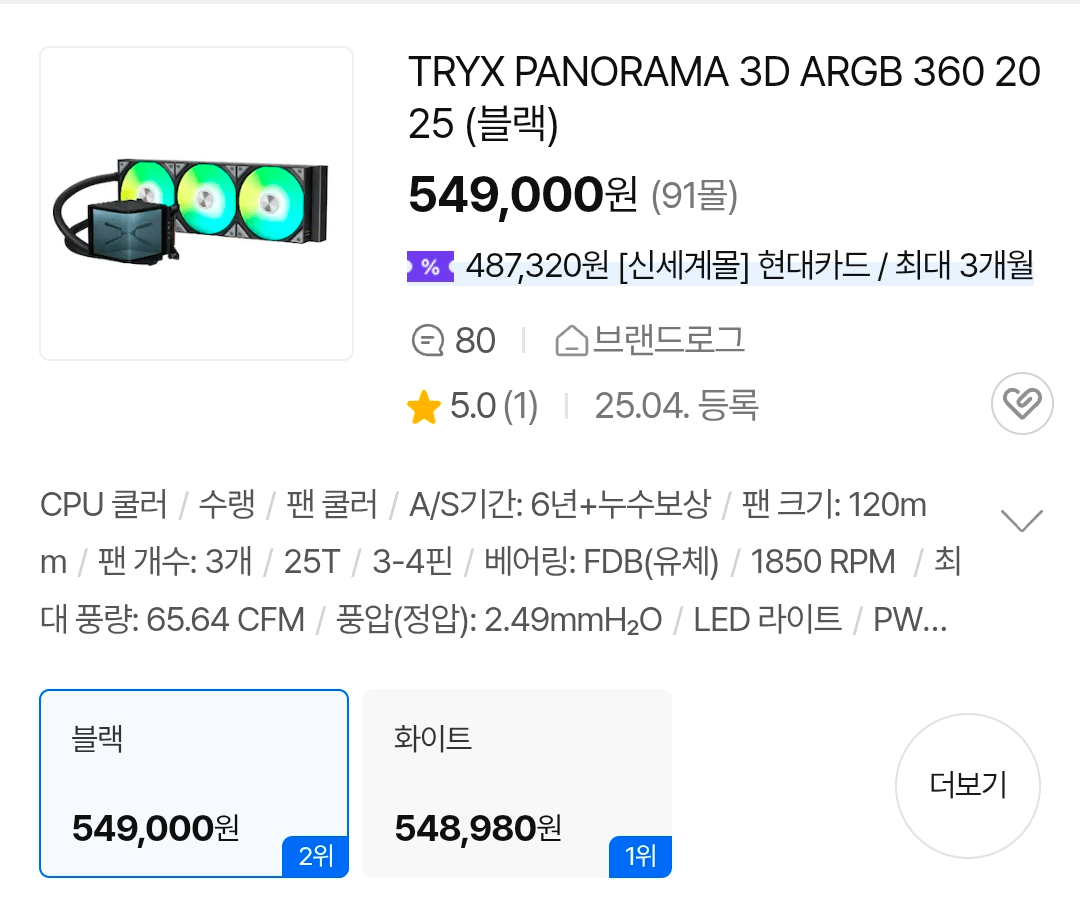1080x918 pixels.
Task: Expand the full spec list chevron
Action: [1021, 519]
